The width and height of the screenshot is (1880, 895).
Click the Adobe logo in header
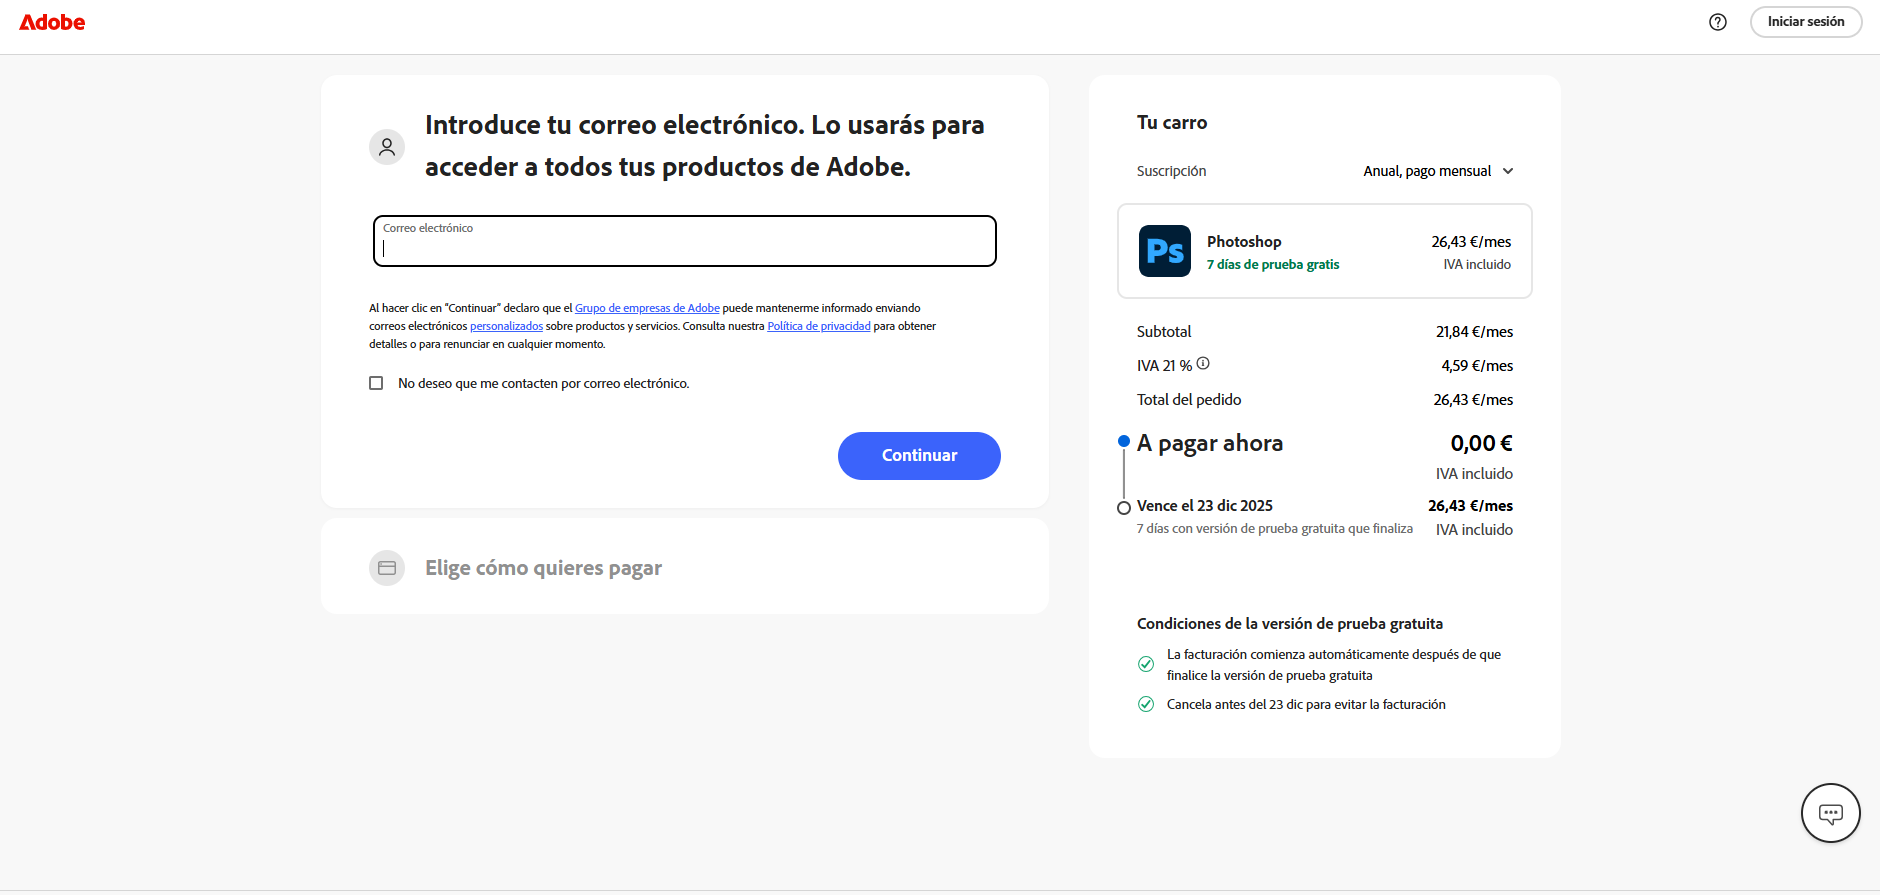[52, 22]
